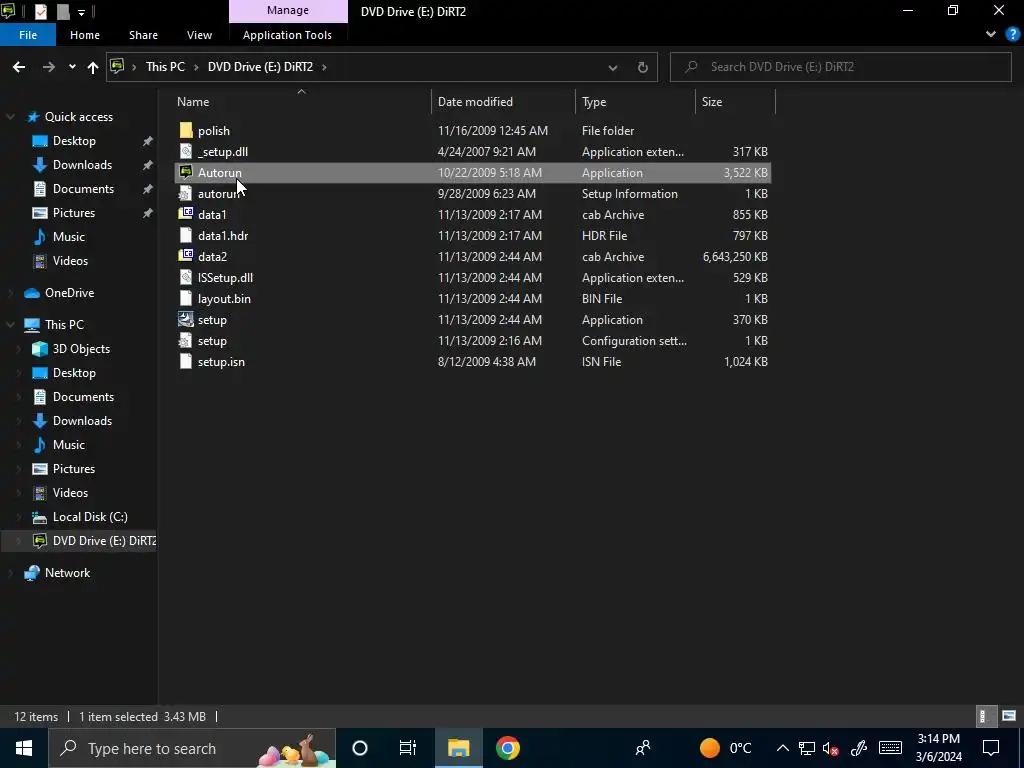Open Cortana from the taskbar
Viewport: 1024px width, 768px height.
[360, 748]
